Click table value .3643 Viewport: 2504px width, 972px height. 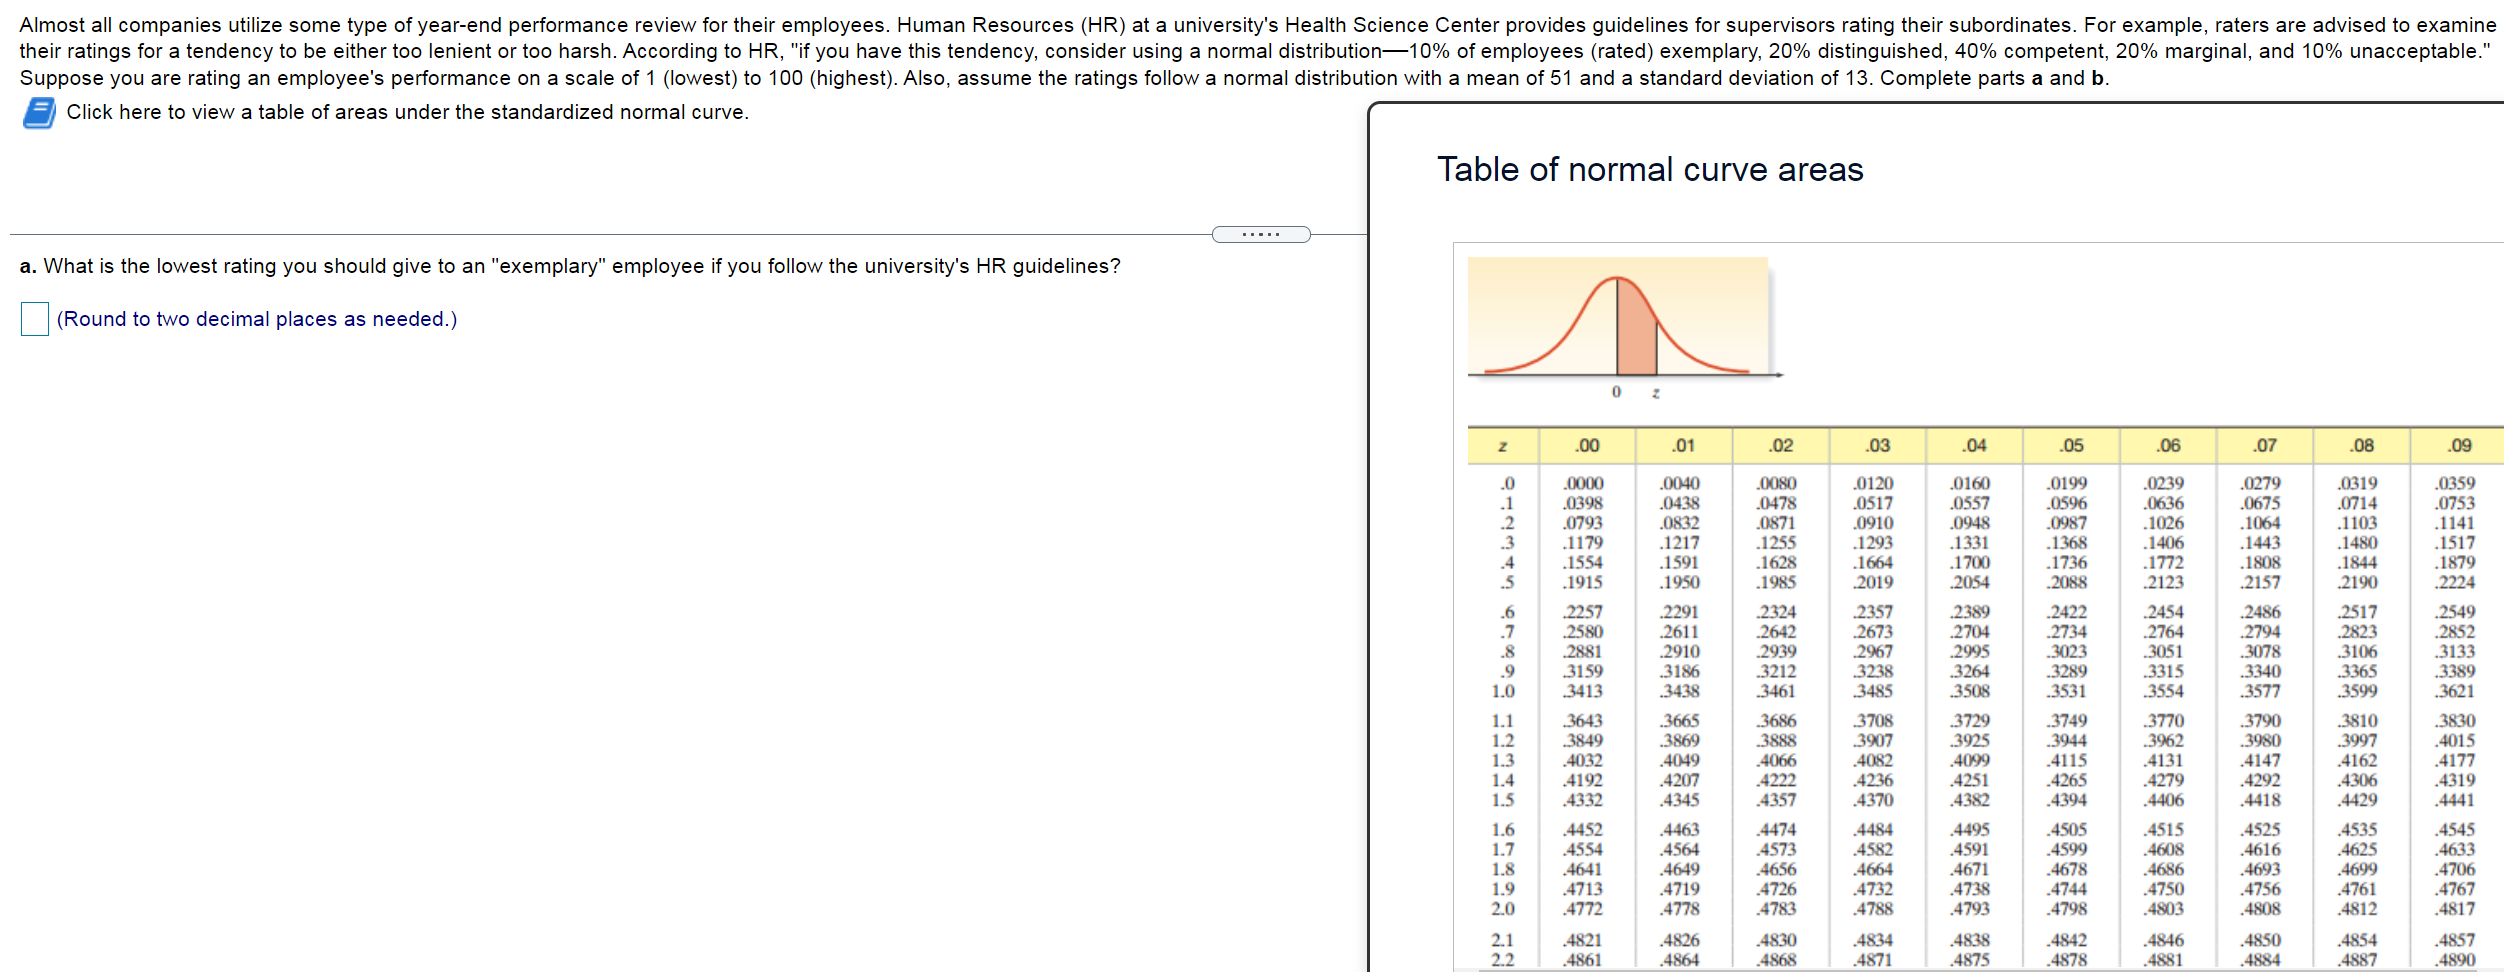pos(1584,721)
